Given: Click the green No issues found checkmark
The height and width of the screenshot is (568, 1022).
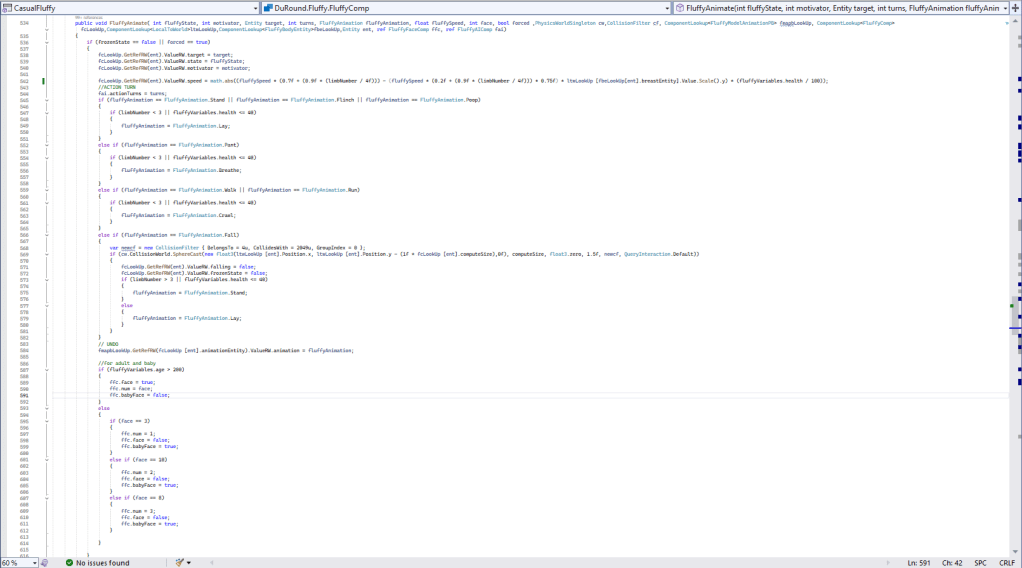Looking at the screenshot, I should click(x=69, y=563).
